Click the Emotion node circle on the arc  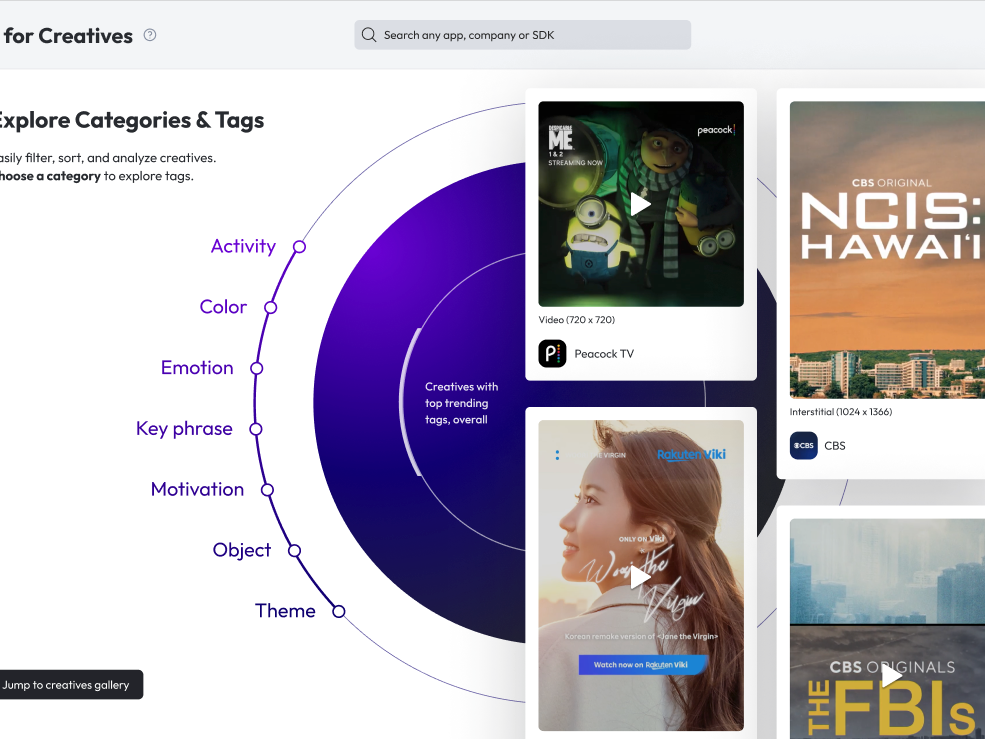(x=256, y=368)
